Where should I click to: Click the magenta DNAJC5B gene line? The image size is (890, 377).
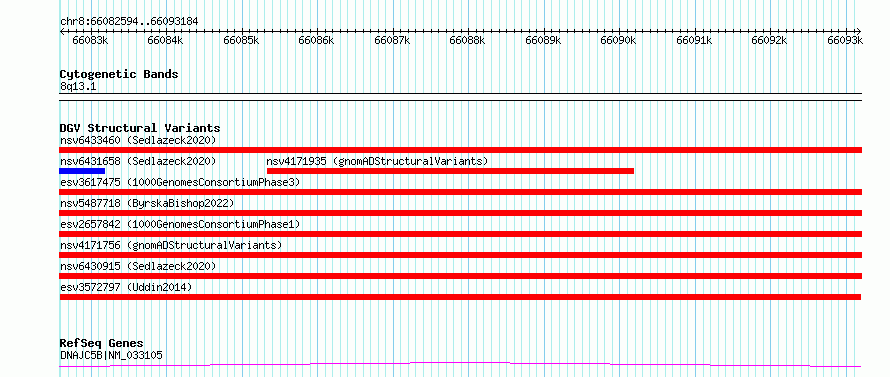tap(460, 365)
